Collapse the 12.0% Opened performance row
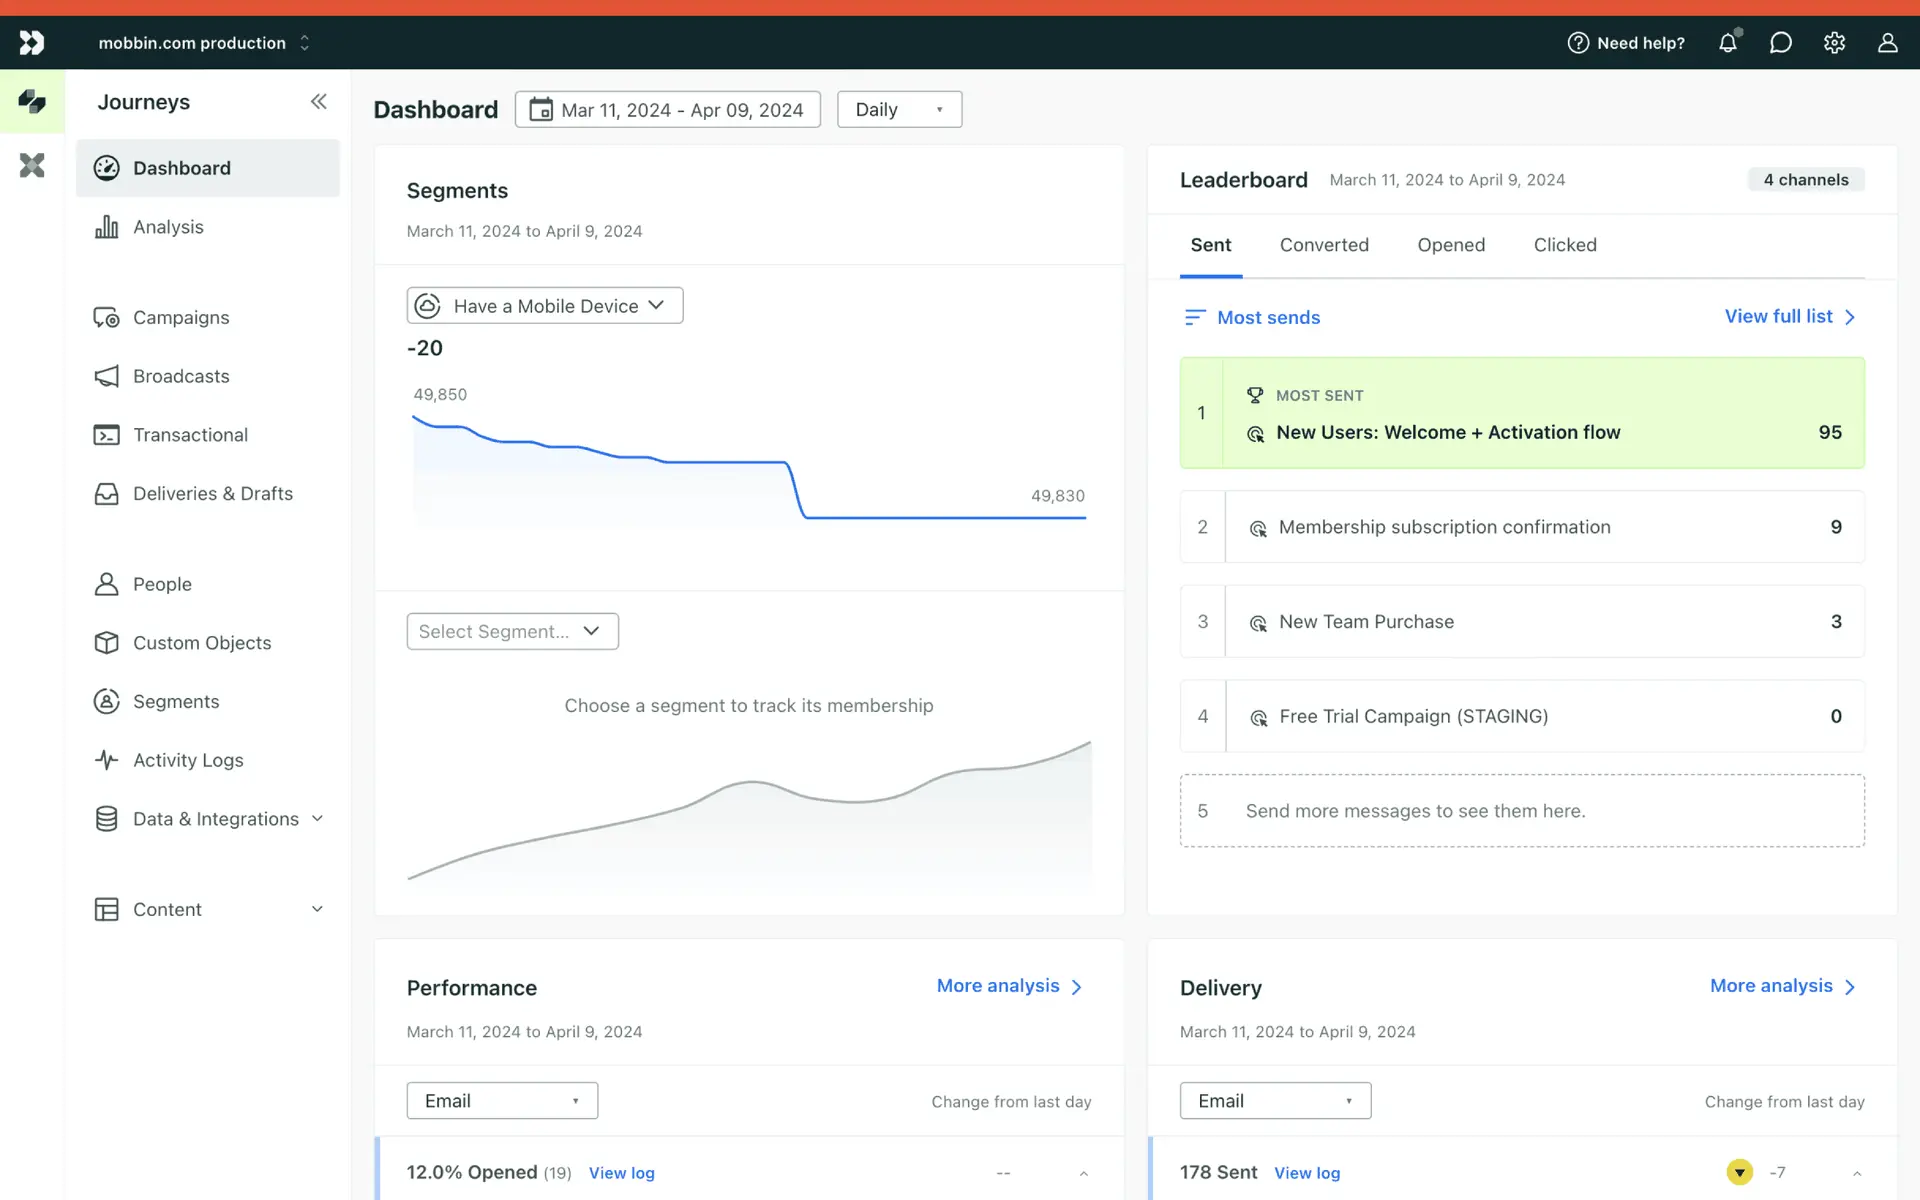 click(1083, 1173)
